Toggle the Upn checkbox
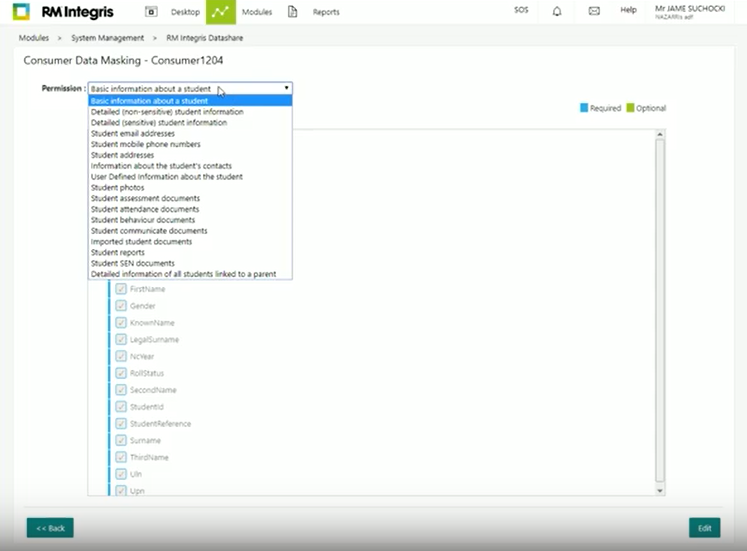 pyautogui.click(x=121, y=490)
